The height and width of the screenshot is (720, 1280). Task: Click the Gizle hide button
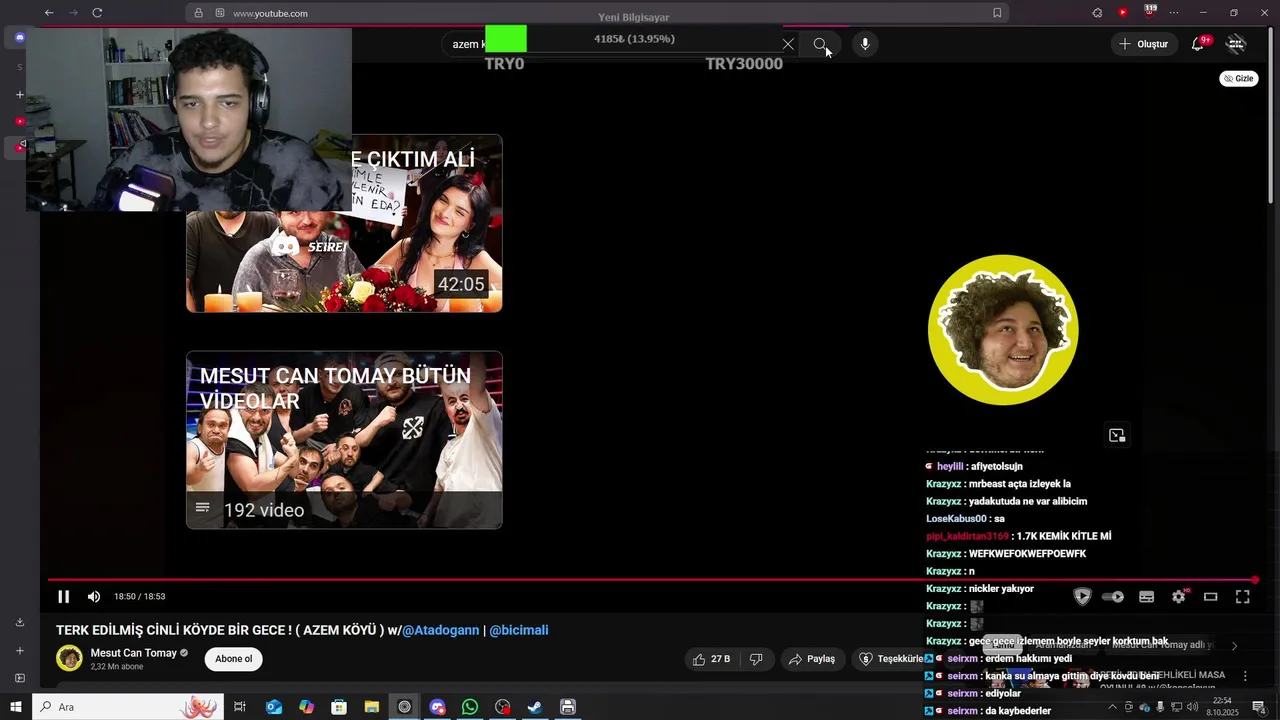tap(1239, 78)
